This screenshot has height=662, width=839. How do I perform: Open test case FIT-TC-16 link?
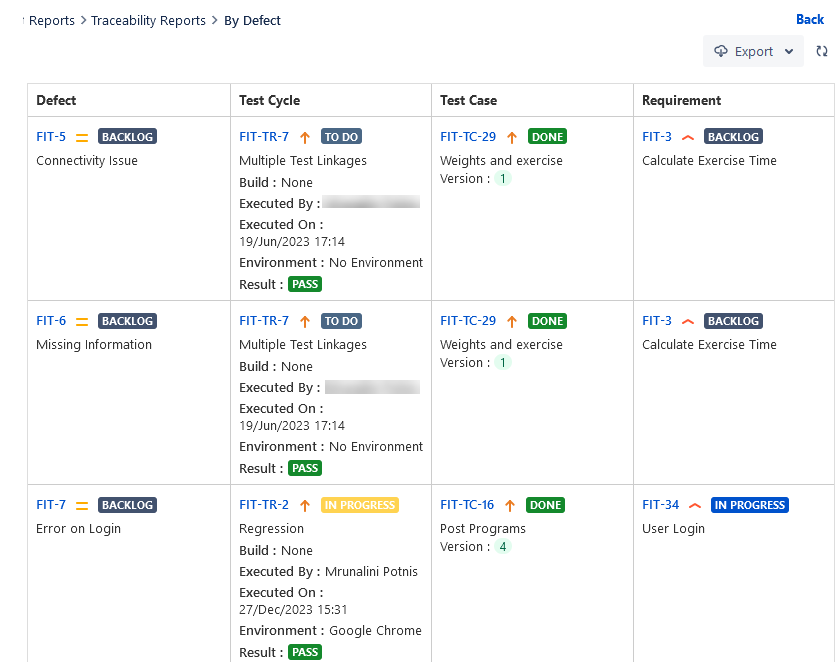coord(467,505)
